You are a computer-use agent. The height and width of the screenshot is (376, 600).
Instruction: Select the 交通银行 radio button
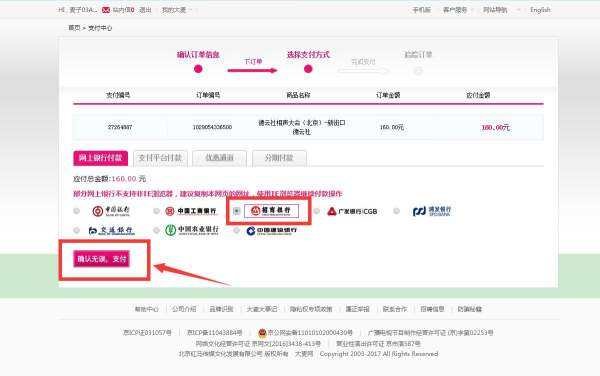point(77,230)
